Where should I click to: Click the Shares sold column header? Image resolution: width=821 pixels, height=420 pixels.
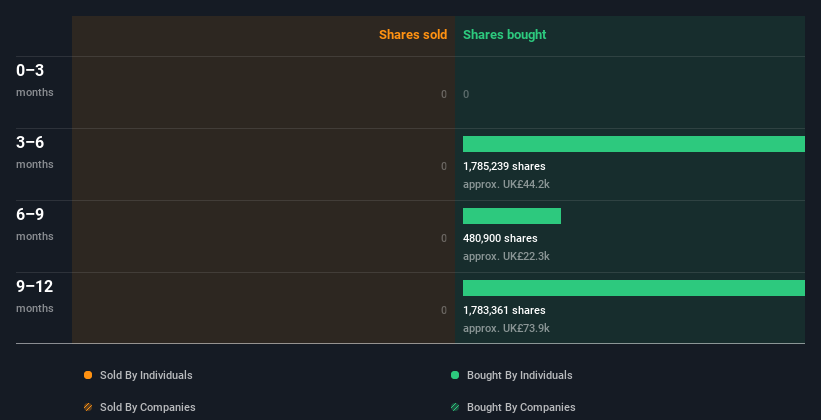413,35
